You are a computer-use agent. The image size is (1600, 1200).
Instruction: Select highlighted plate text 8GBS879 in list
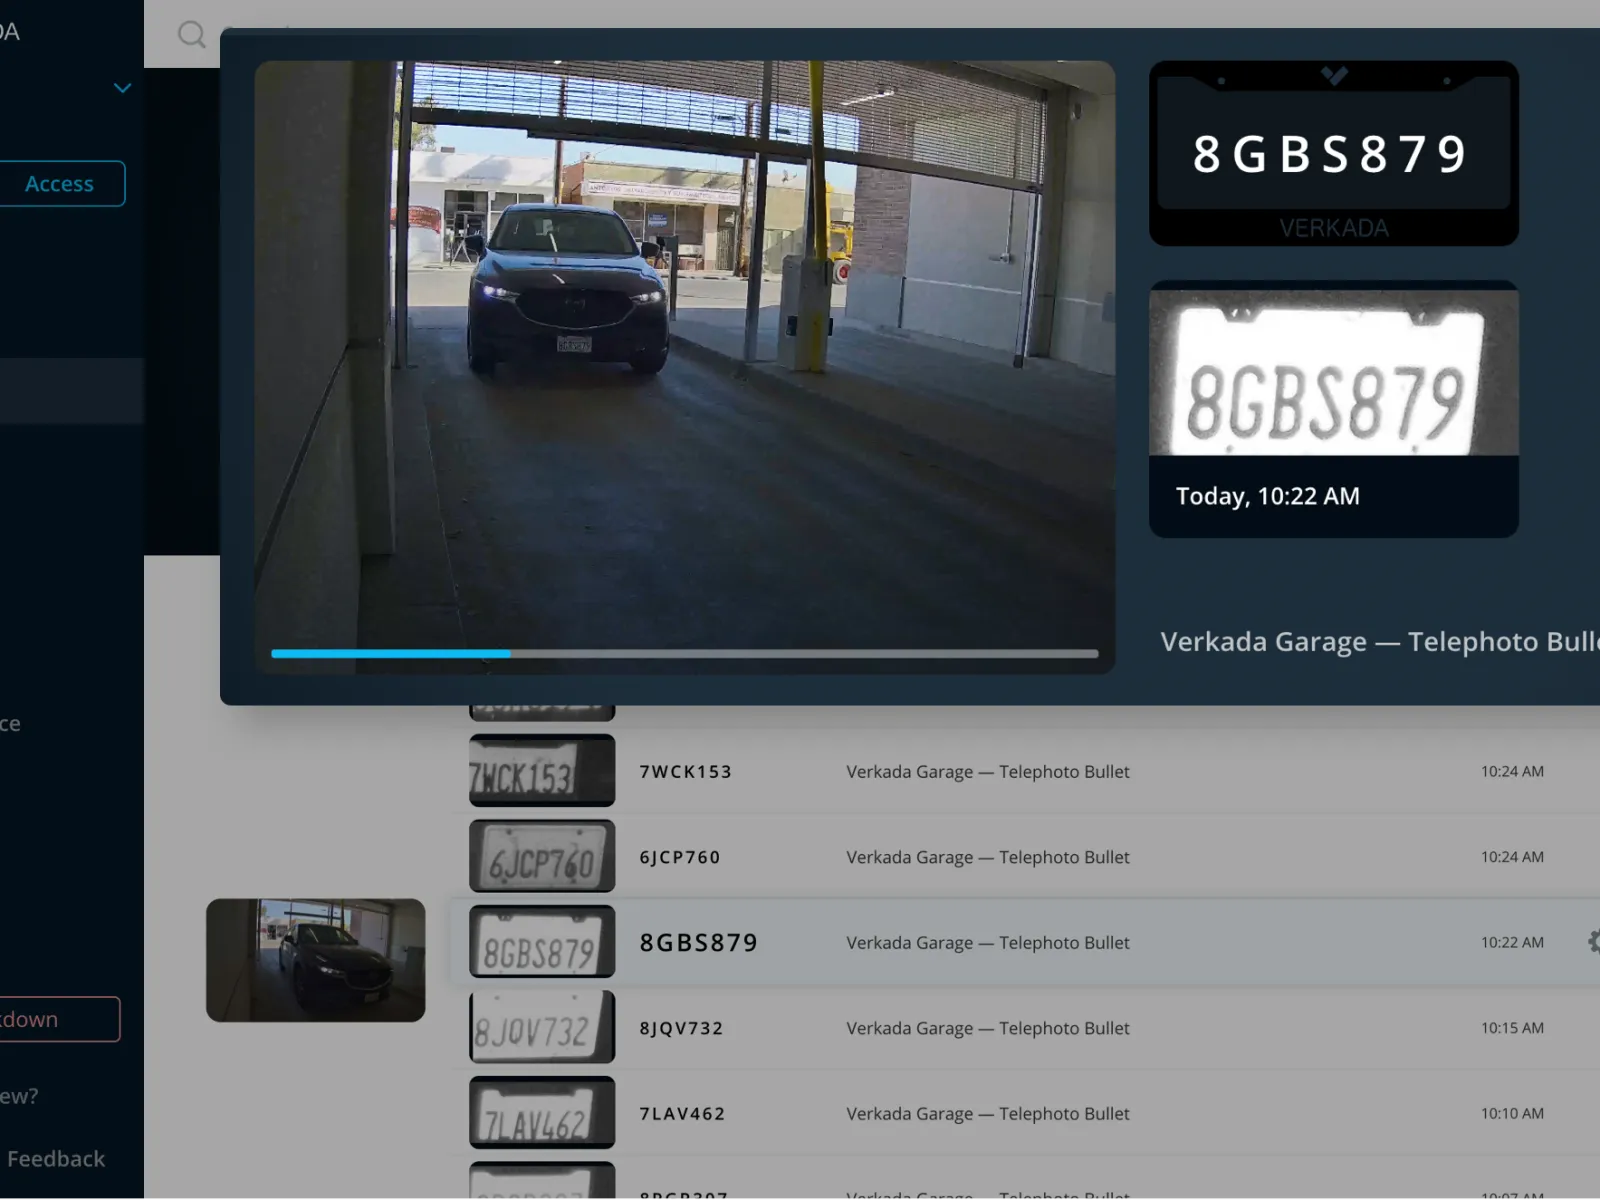click(x=699, y=942)
